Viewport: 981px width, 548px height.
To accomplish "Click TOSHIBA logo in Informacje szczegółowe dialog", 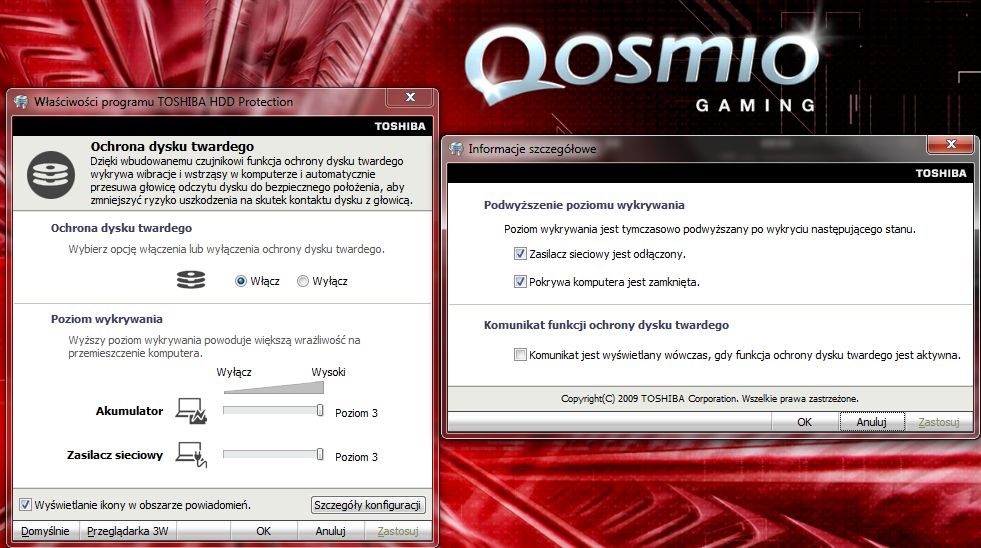I will tap(941, 173).
